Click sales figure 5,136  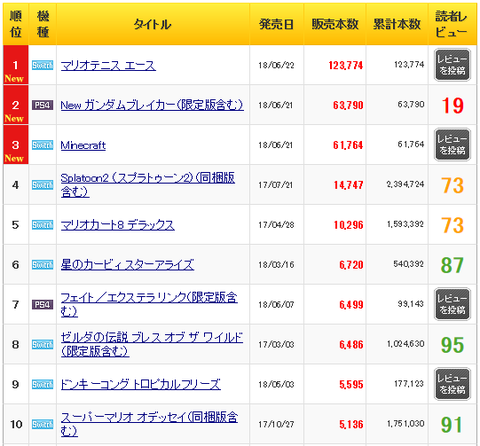click(x=351, y=424)
